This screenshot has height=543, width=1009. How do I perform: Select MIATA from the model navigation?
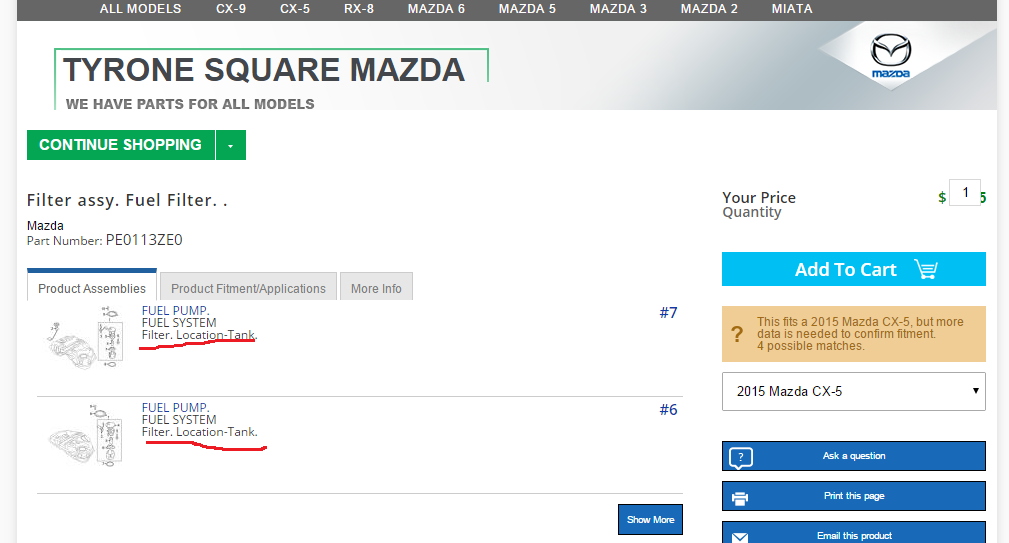[x=792, y=9]
